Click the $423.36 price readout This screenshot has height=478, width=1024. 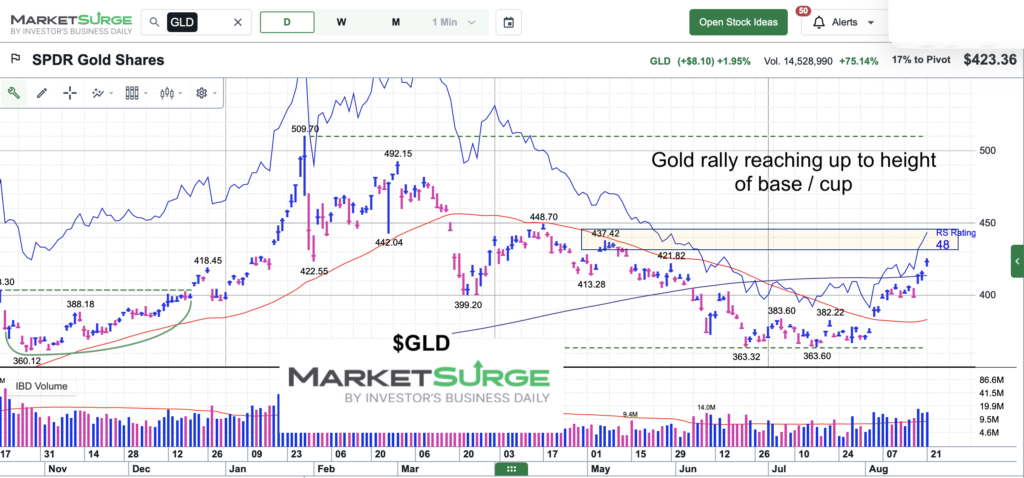990,60
